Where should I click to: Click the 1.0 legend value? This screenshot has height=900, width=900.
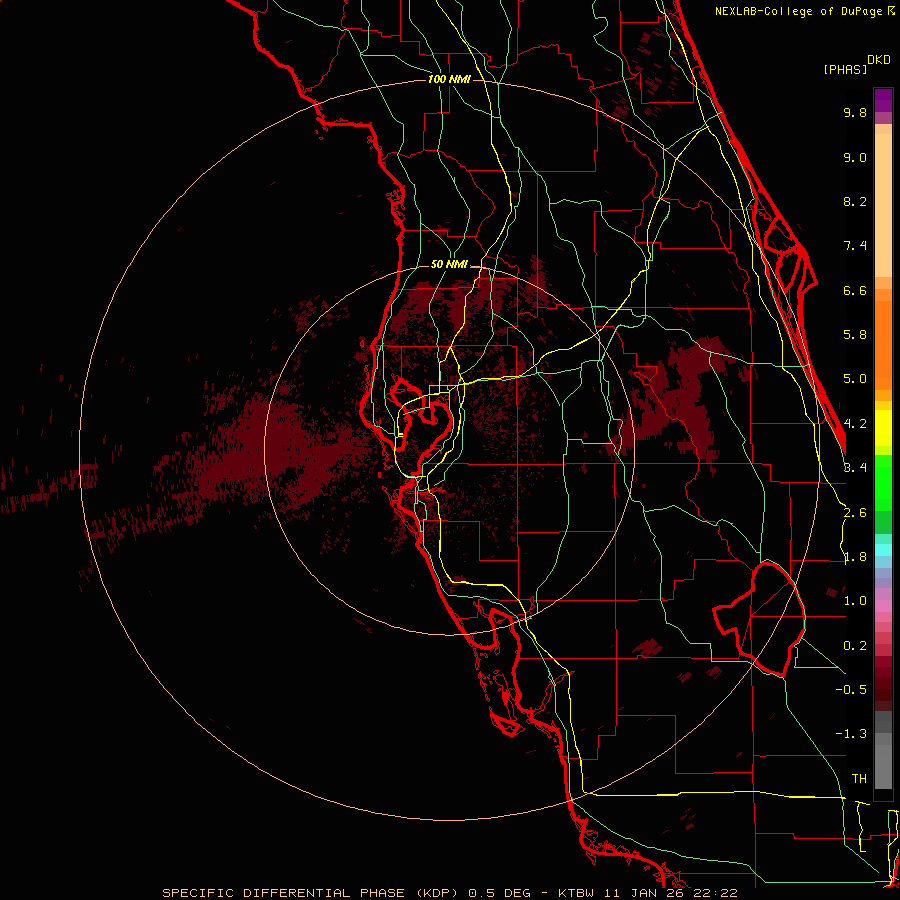click(855, 601)
